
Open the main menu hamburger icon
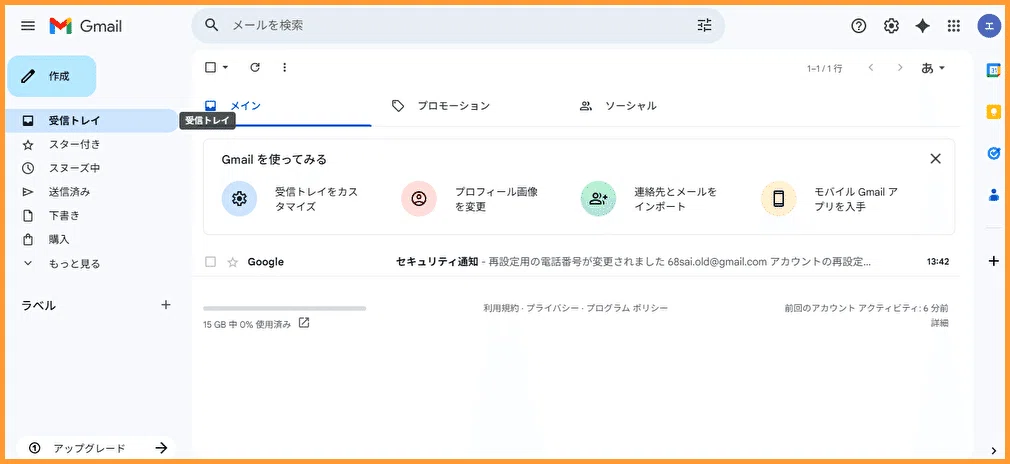(28, 26)
